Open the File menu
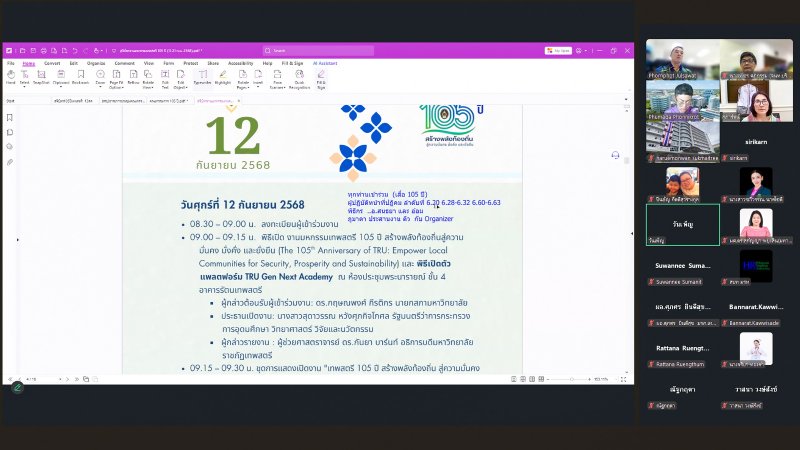Viewport: 800px width, 450px height. click(x=11, y=63)
